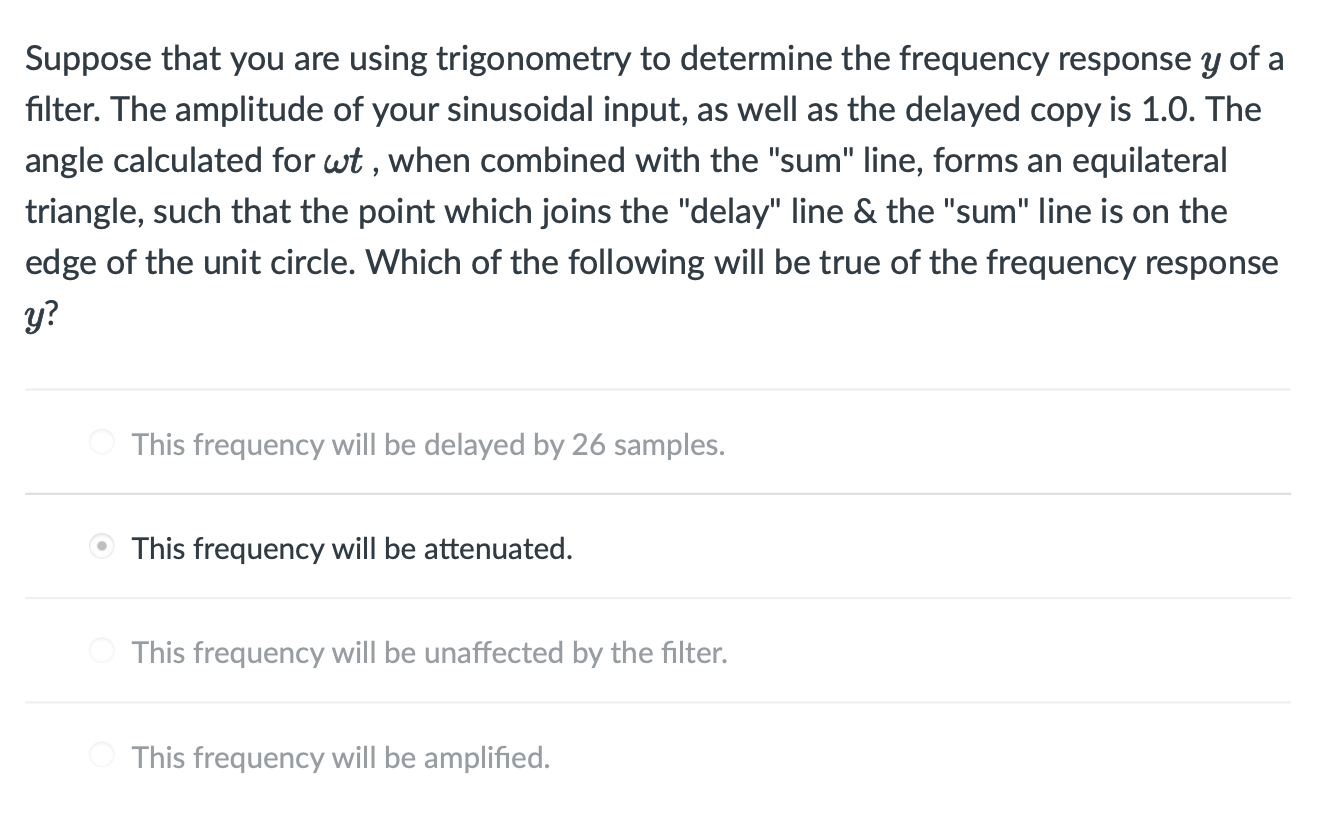Click the "This frequency will be amplified" answer text
Screen dimensions: 1318x828
(341, 757)
